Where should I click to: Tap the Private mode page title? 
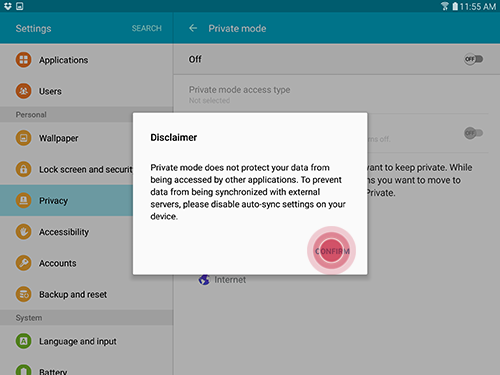pos(237,28)
